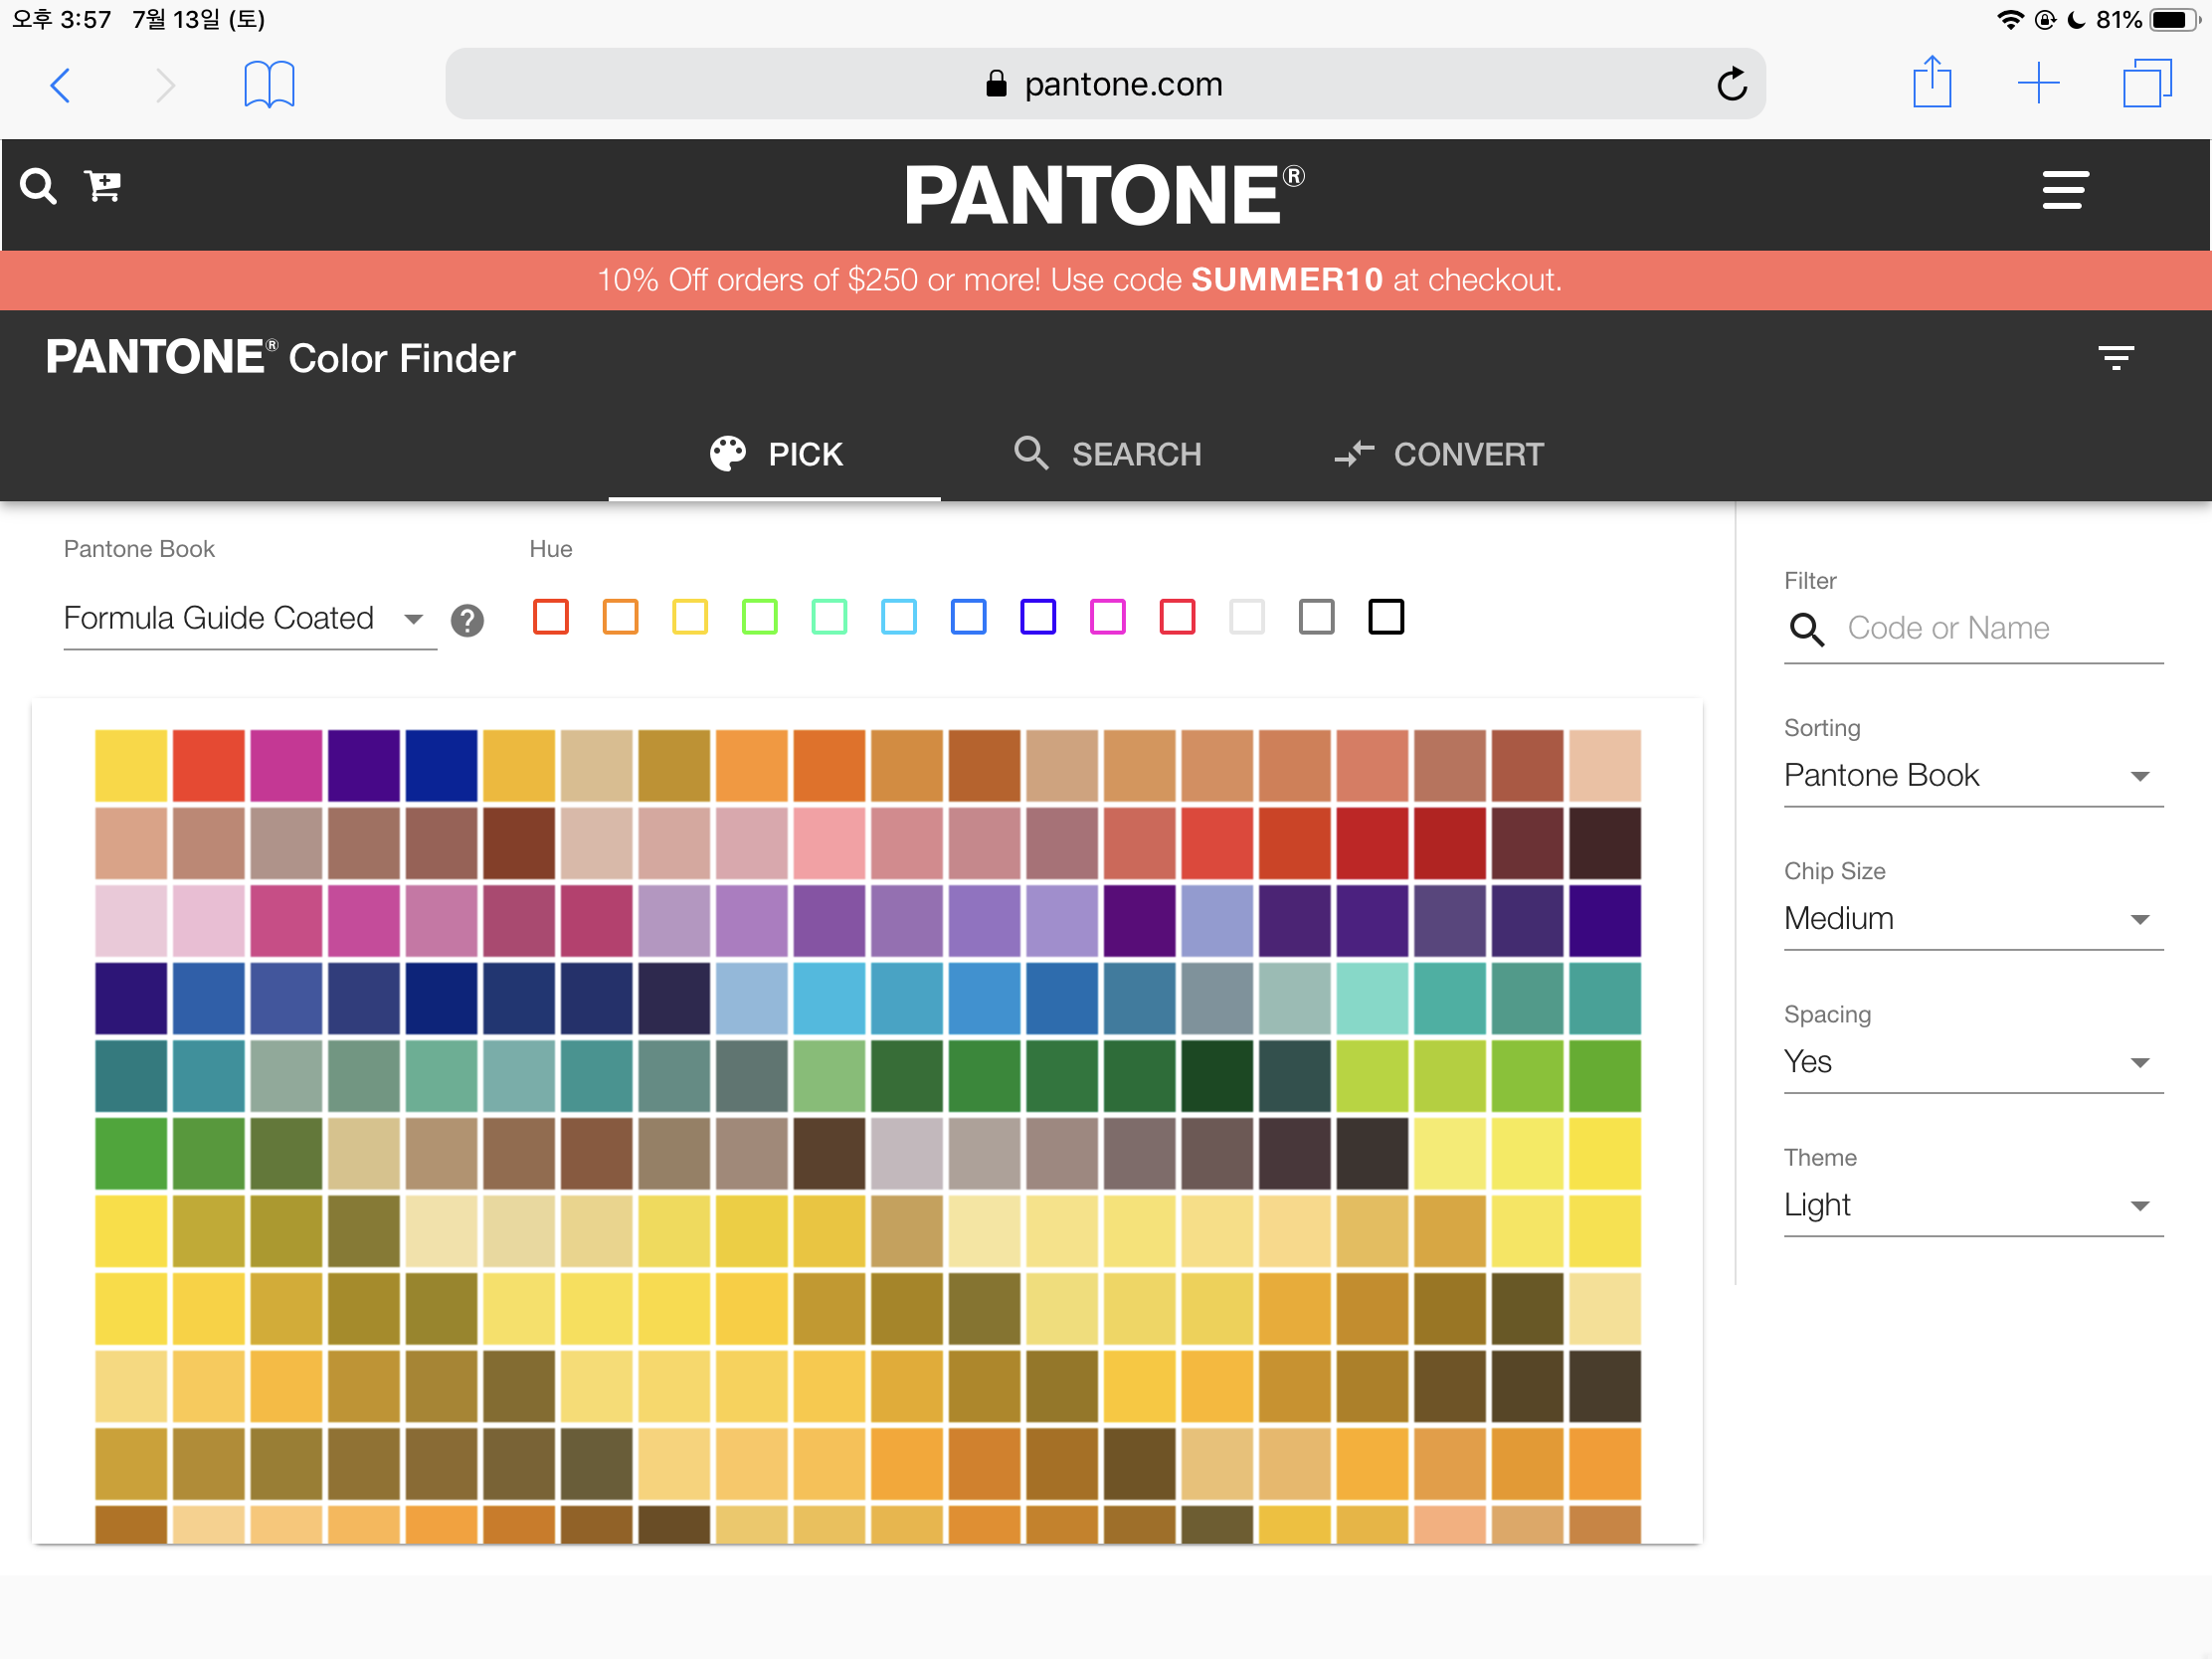The height and width of the screenshot is (1659, 2212).
Task: Open the Formula Guide Coated book dropdown
Action: (250, 619)
